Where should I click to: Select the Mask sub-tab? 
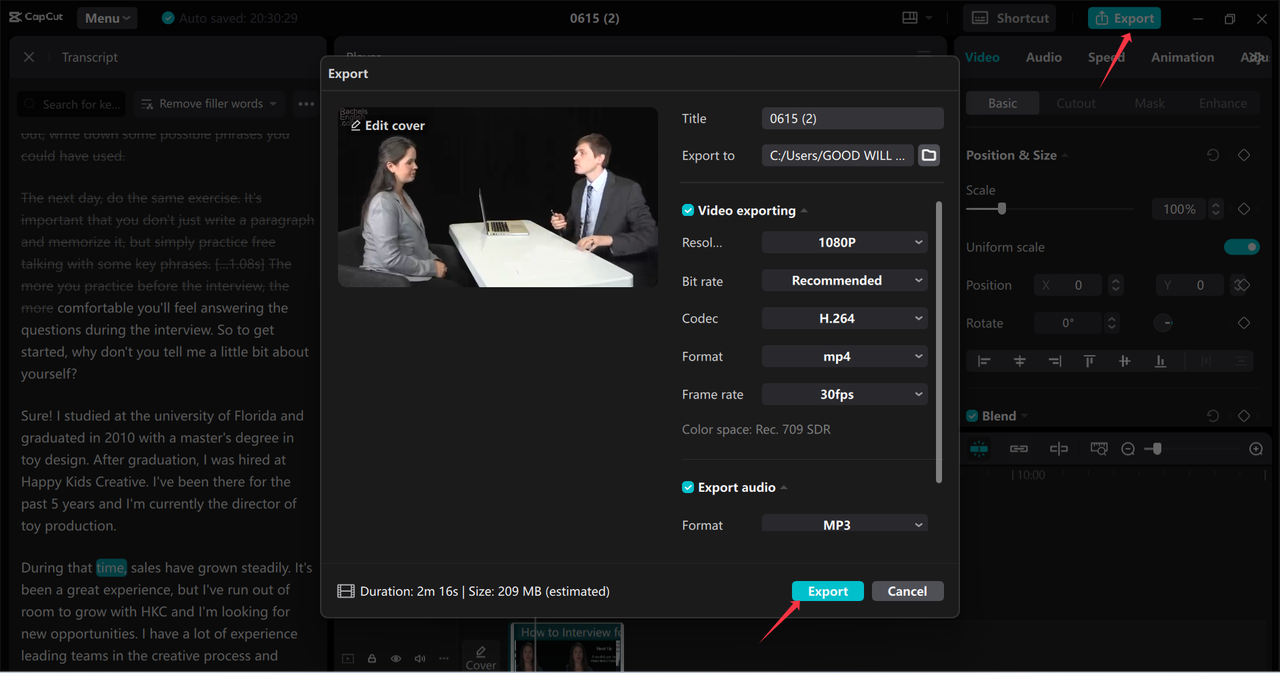(x=1149, y=103)
